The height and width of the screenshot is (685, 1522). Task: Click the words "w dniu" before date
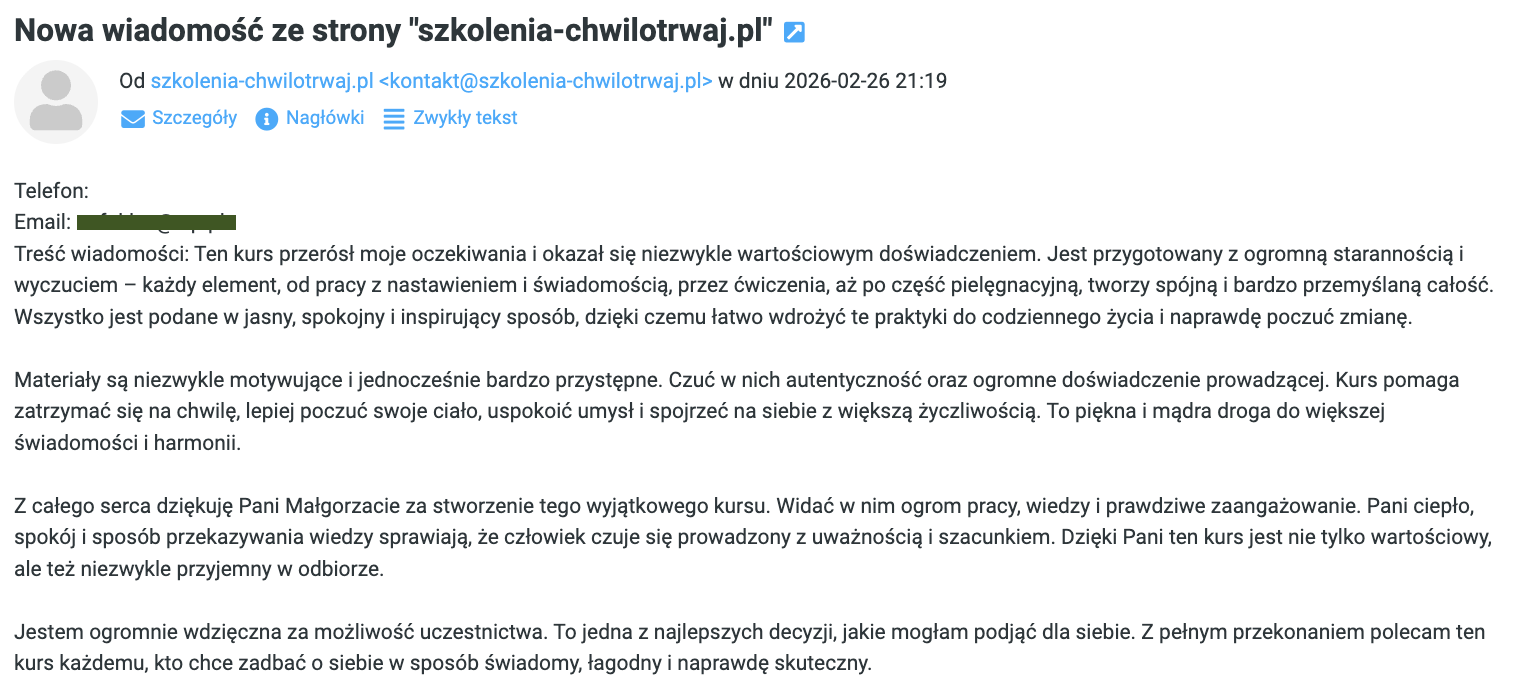[x=749, y=81]
